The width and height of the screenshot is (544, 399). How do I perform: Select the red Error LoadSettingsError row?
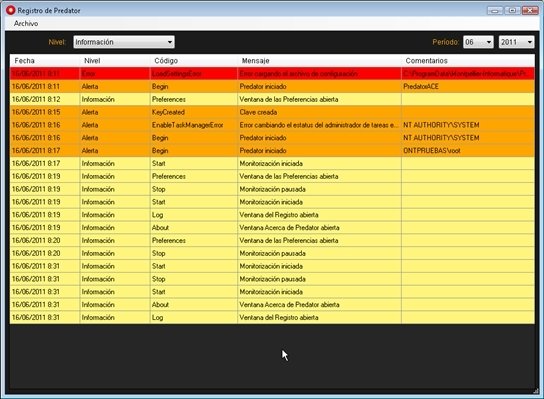(272, 74)
